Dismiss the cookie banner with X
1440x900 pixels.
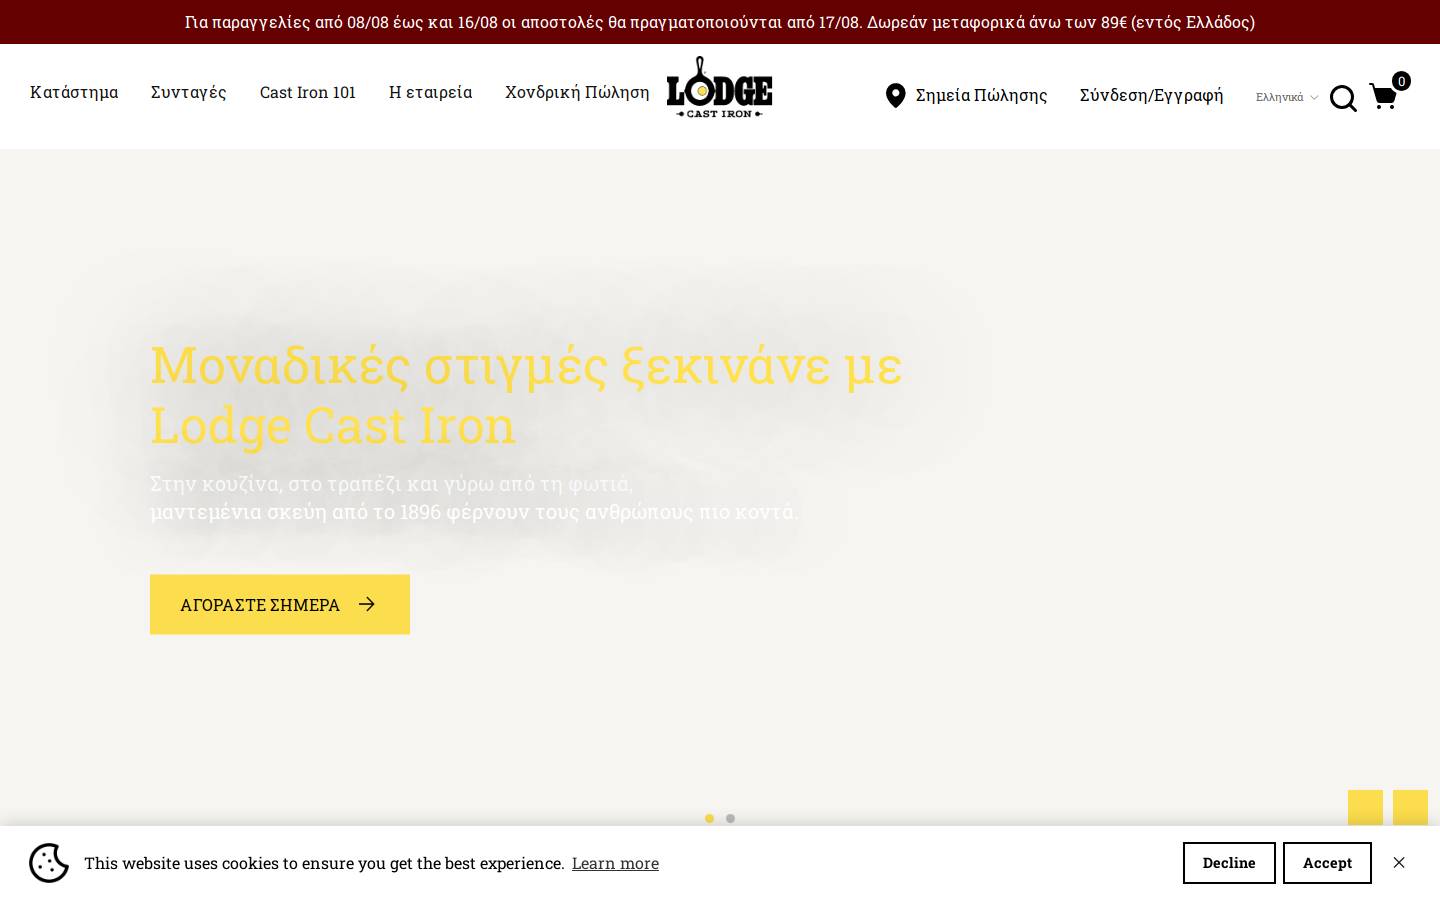point(1399,863)
